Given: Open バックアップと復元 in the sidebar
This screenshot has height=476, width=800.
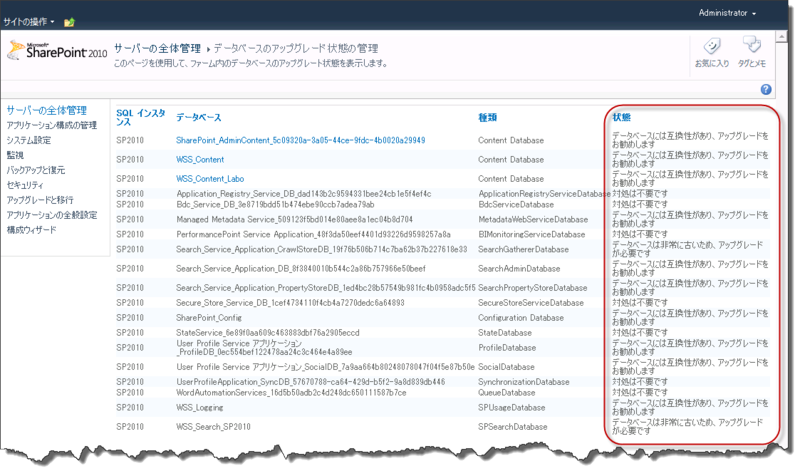Looking at the screenshot, I should click(36, 170).
